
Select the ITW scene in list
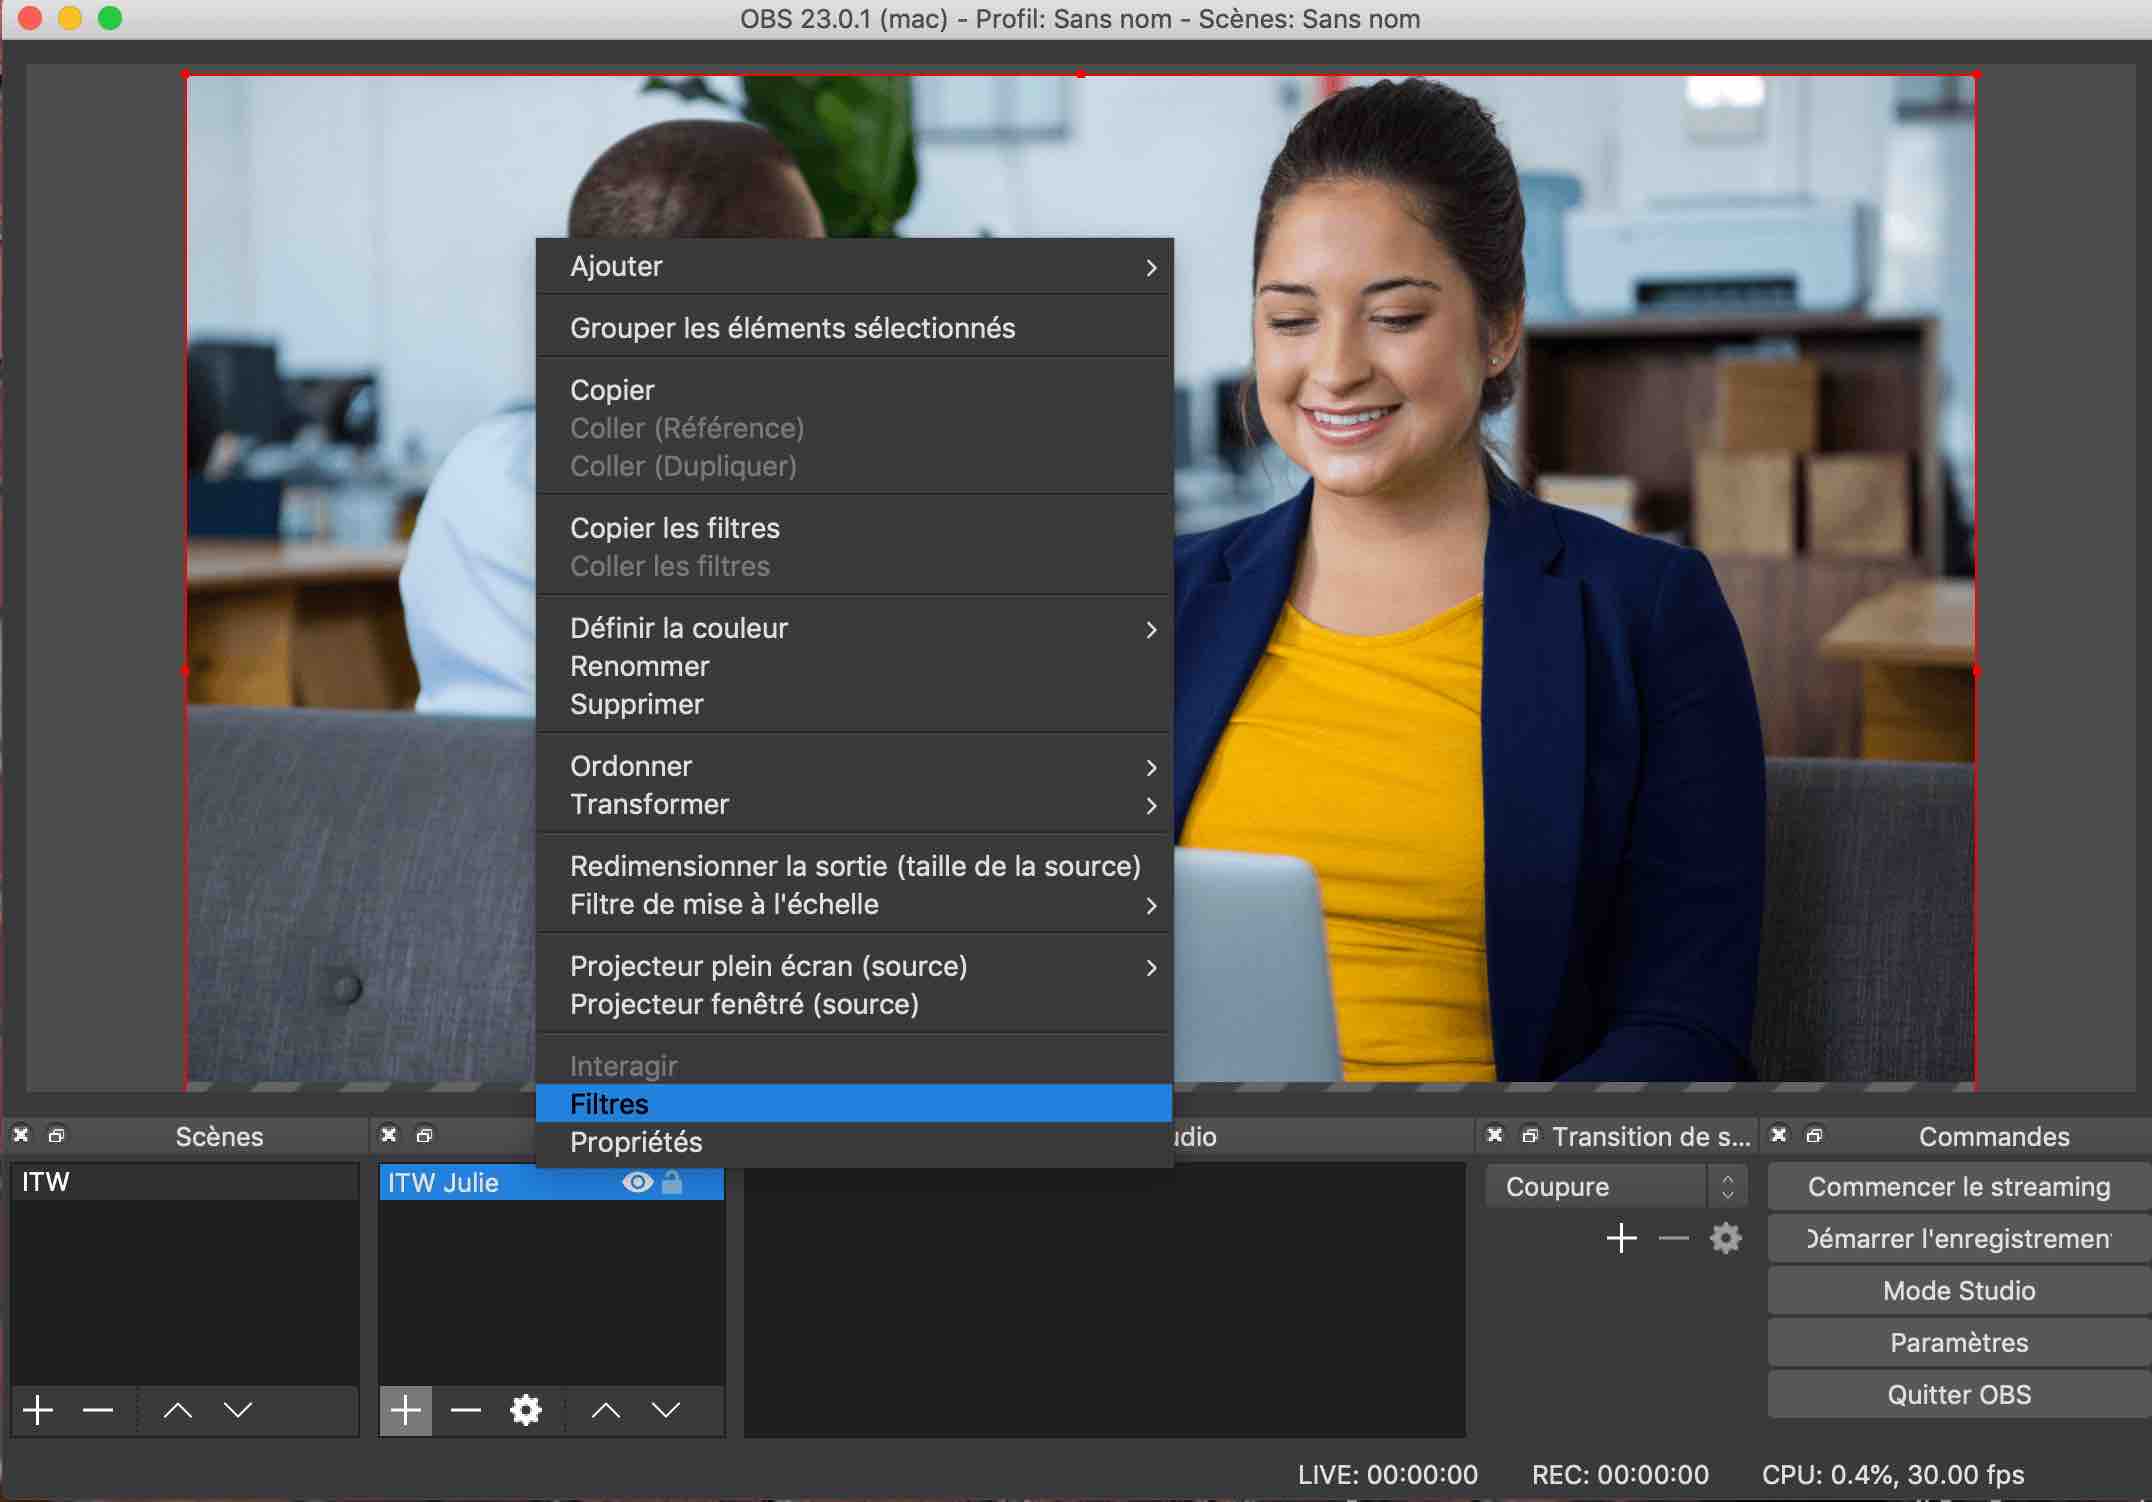tap(46, 1182)
